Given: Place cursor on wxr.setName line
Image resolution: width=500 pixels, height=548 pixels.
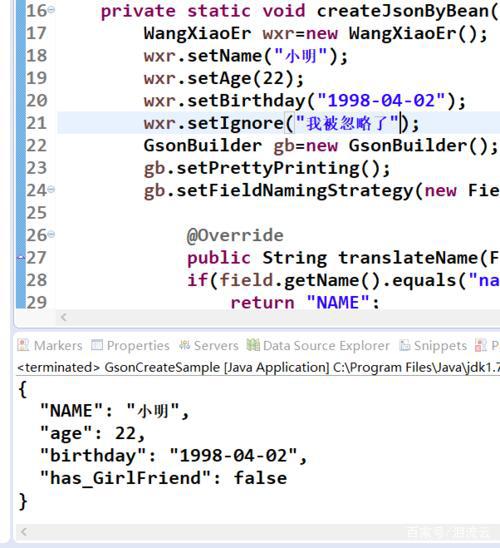Looking at the screenshot, I should point(246,56).
